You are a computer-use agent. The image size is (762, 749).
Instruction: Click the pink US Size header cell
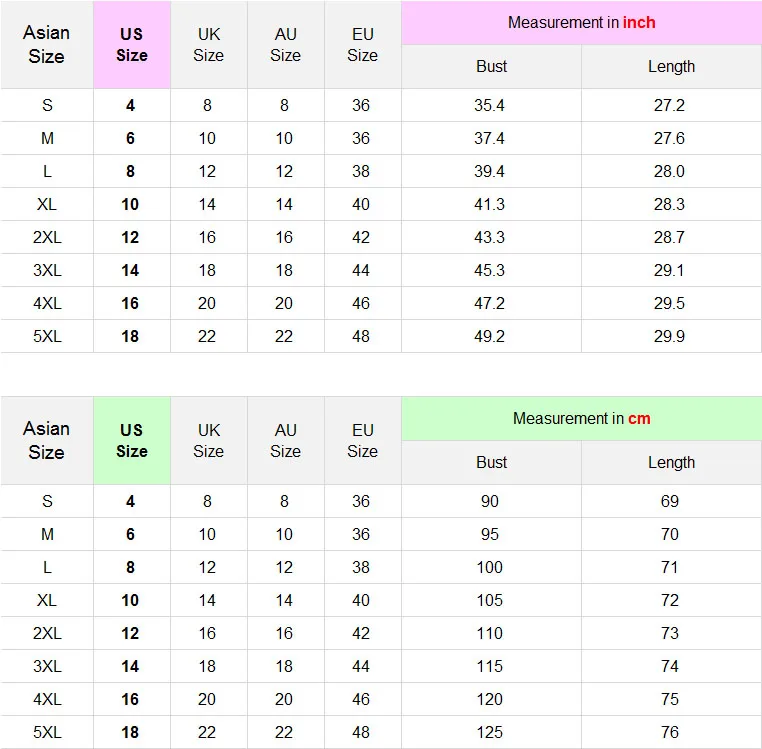pos(131,45)
